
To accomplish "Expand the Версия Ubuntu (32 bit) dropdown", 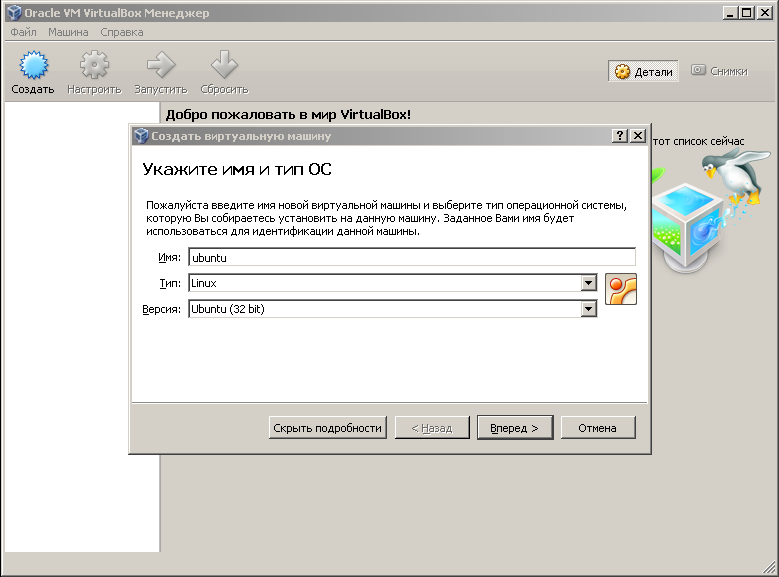I will click(x=588, y=309).
